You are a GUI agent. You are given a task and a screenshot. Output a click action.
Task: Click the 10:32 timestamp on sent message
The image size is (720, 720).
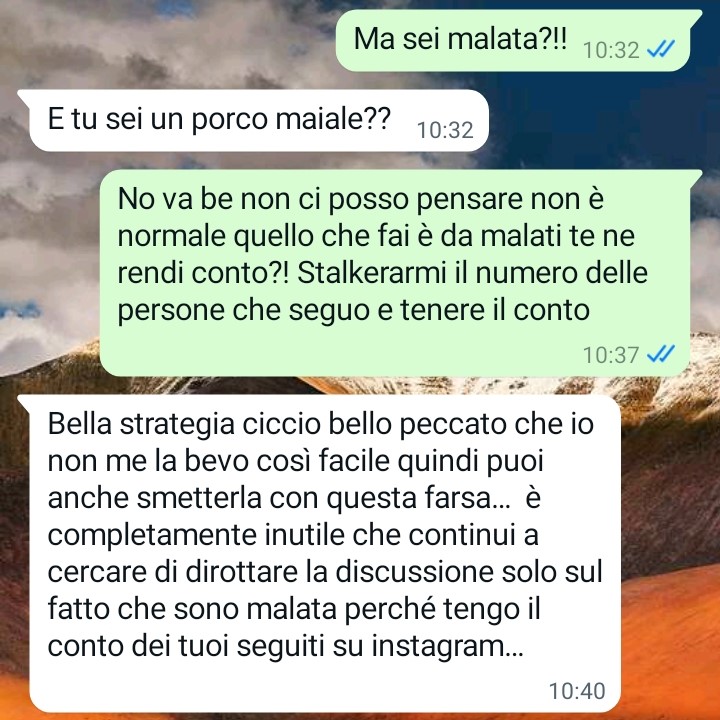pyautogui.click(x=611, y=50)
